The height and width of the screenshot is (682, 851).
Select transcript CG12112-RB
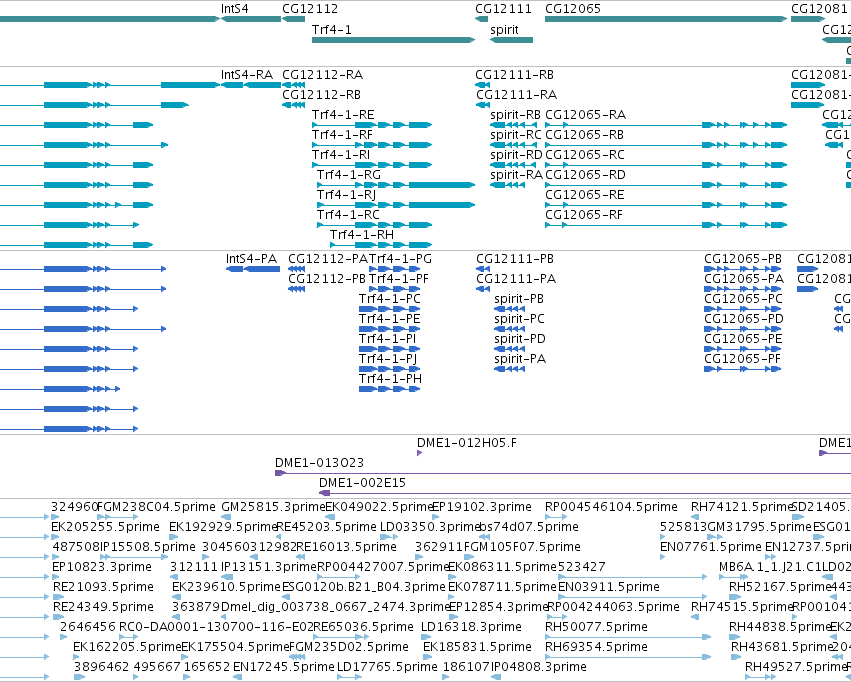tap(294, 105)
